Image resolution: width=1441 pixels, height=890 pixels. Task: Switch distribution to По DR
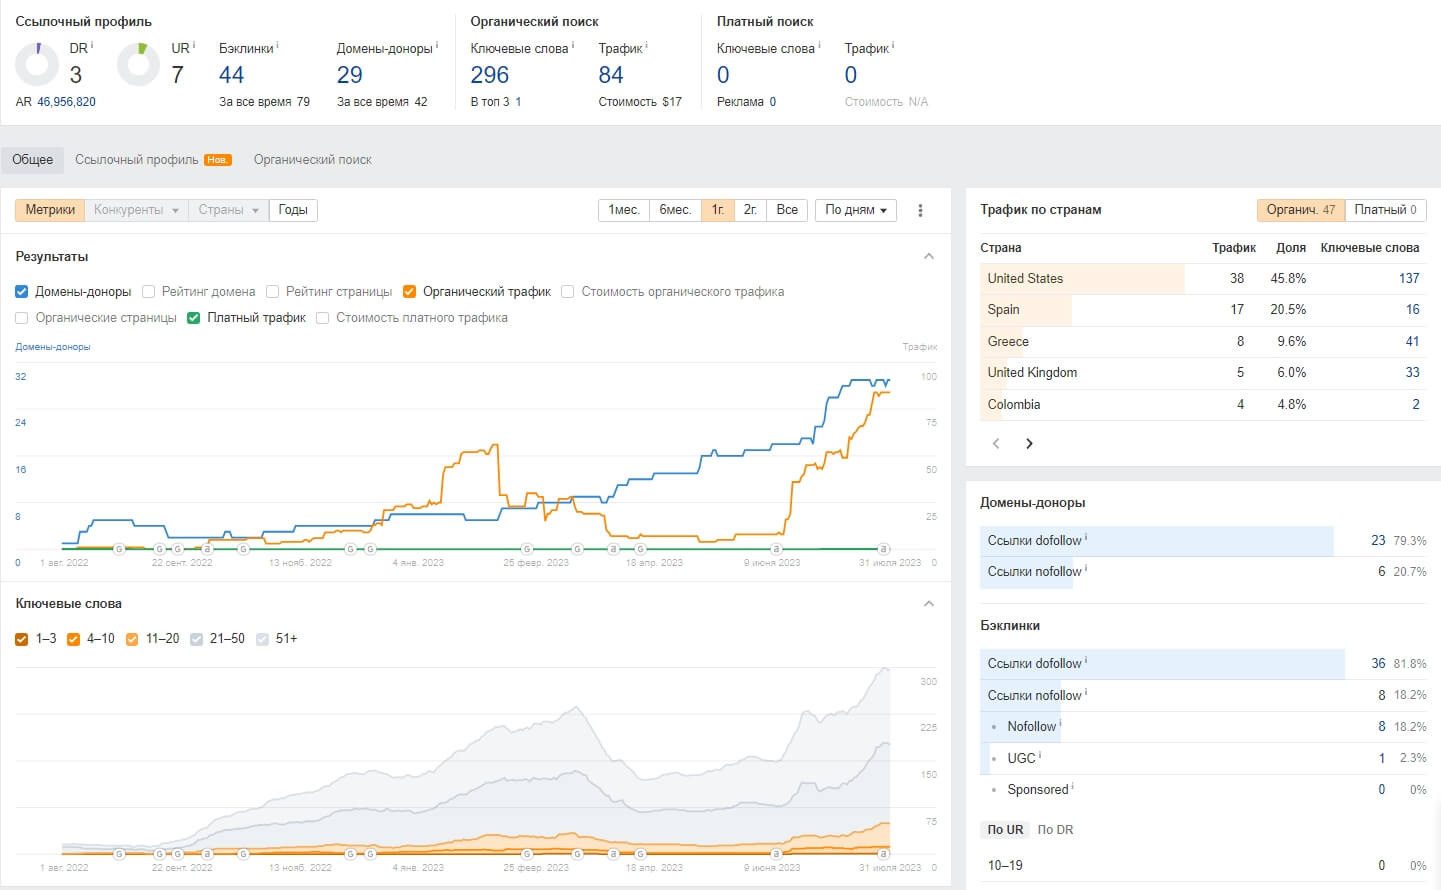(x=1055, y=830)
